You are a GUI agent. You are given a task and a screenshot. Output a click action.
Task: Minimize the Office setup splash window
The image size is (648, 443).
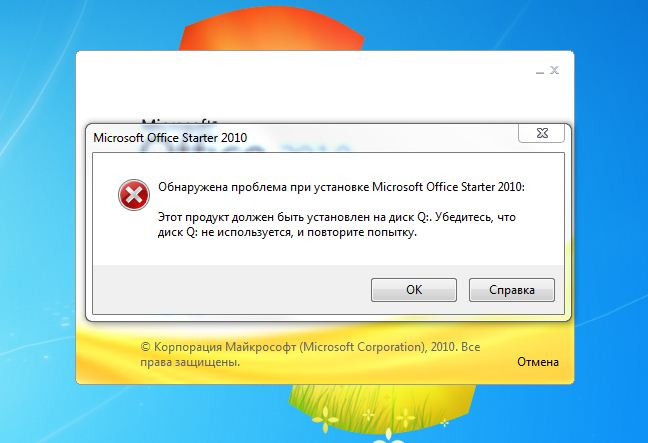[x=539, y=71]
